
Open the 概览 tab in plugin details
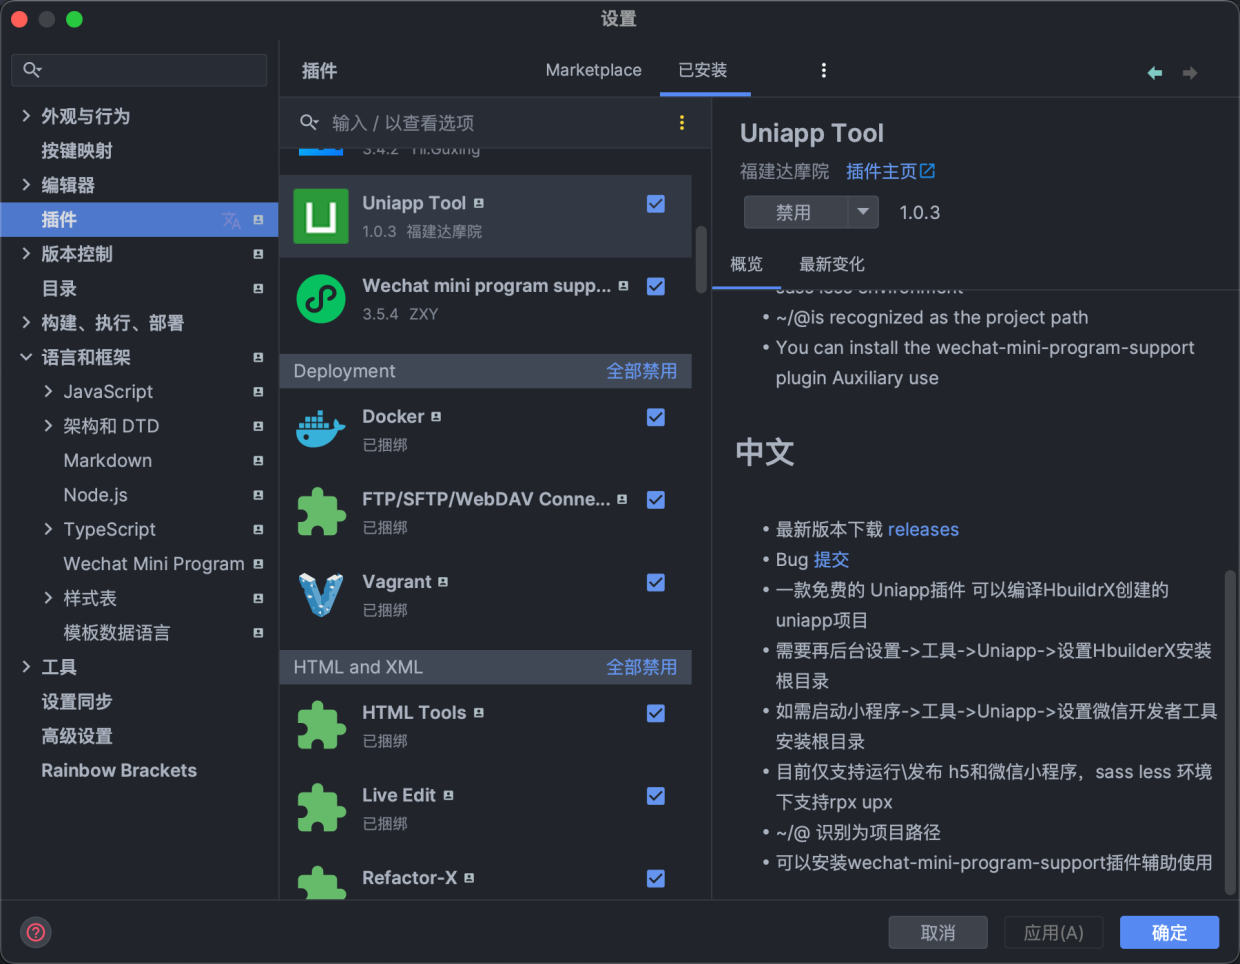click(x=746, y=264)
